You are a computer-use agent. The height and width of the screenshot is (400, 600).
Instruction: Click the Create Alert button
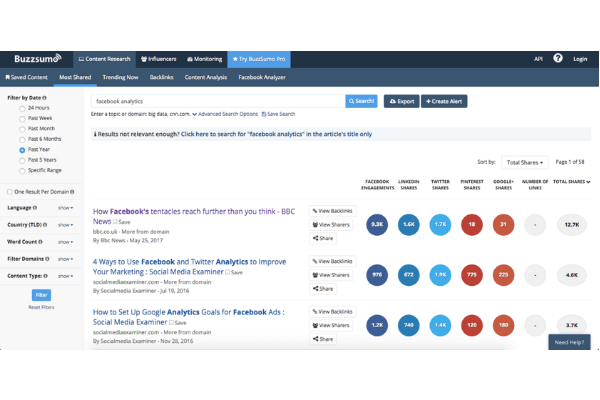[x=444, y=101]
